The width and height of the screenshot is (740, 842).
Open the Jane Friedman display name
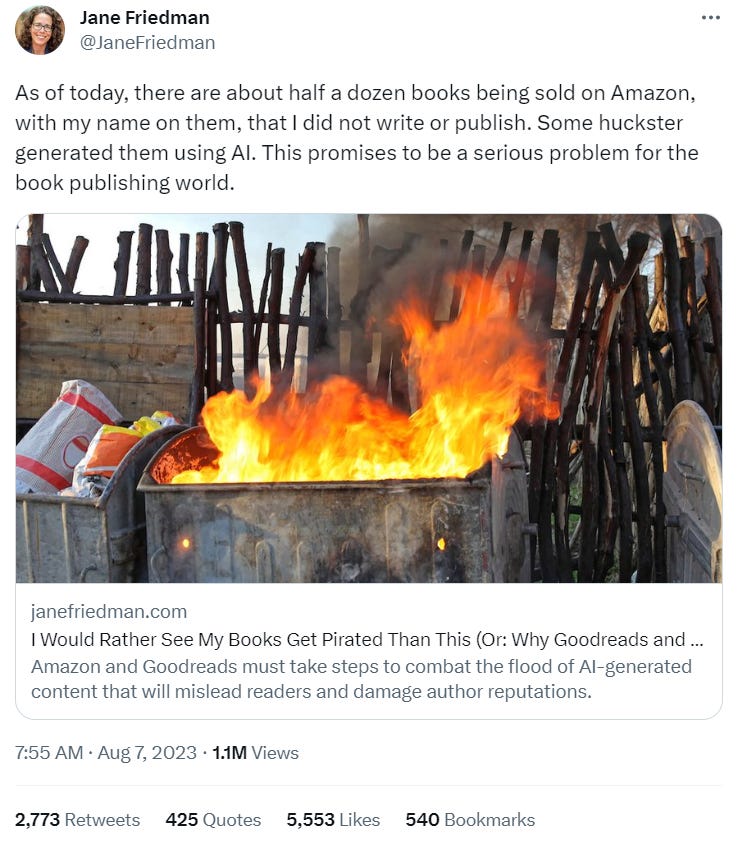pyautogui.click(x=144, y=18)
